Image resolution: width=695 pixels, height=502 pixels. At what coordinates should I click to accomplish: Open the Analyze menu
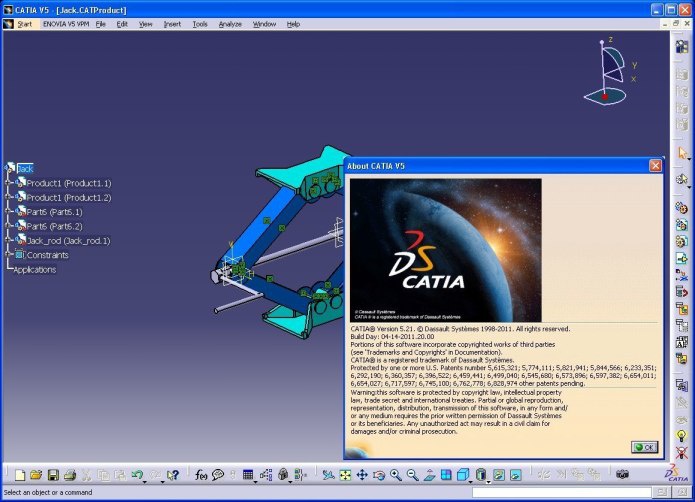(x=230, y=24)
